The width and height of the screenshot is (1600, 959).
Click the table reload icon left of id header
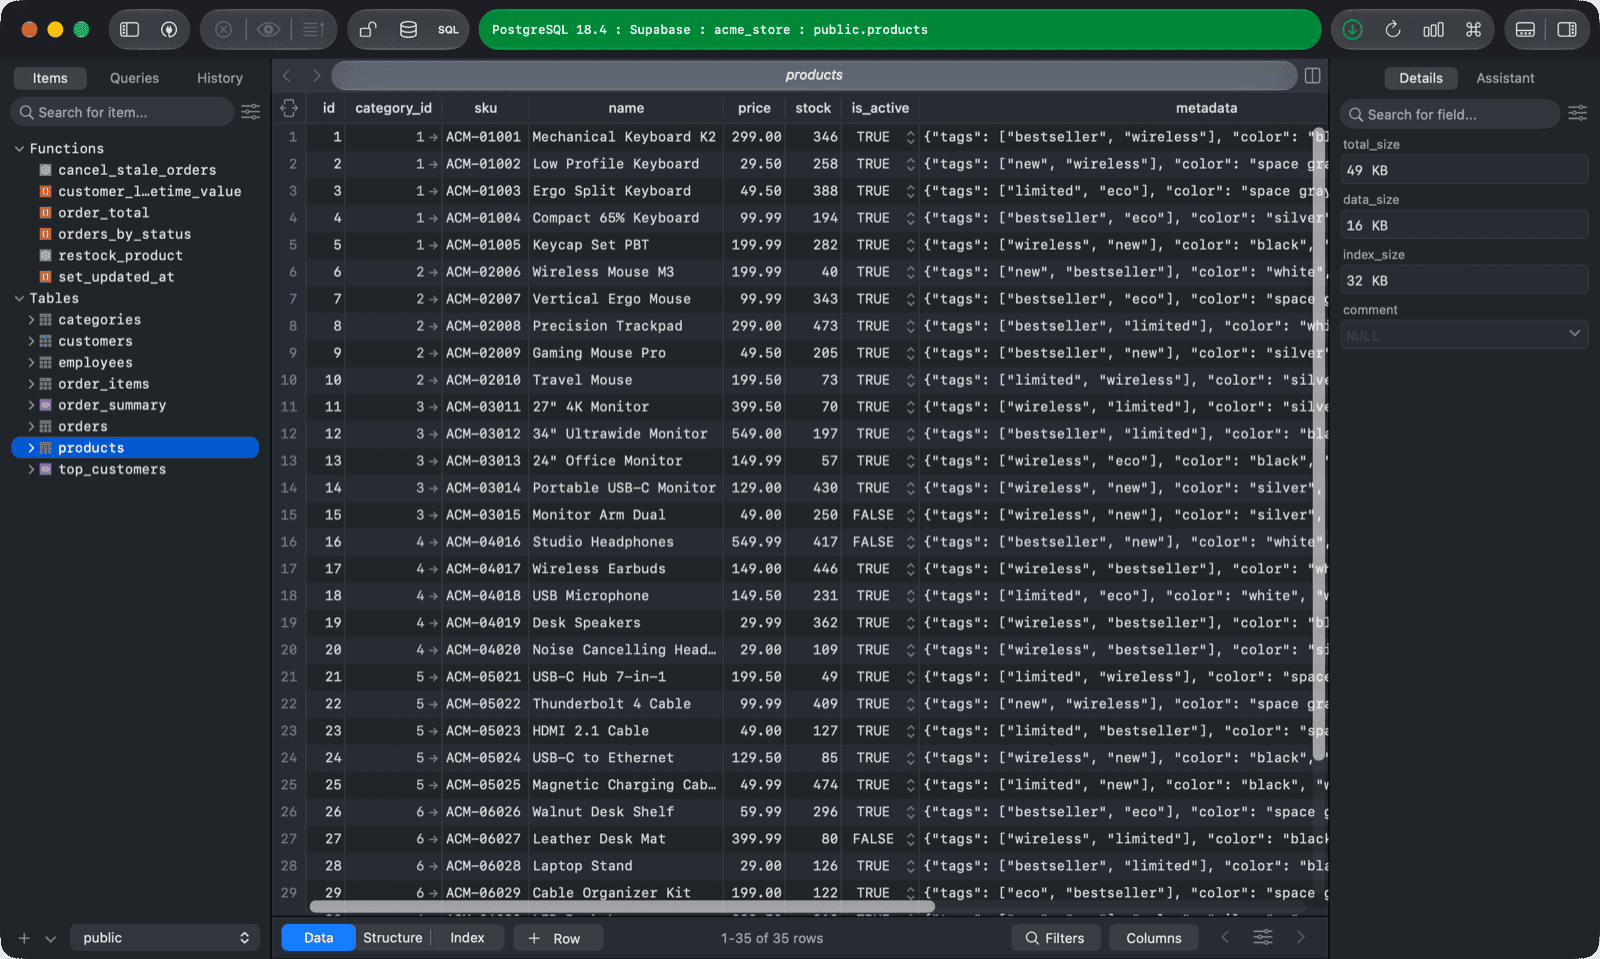tap(289, 108)
